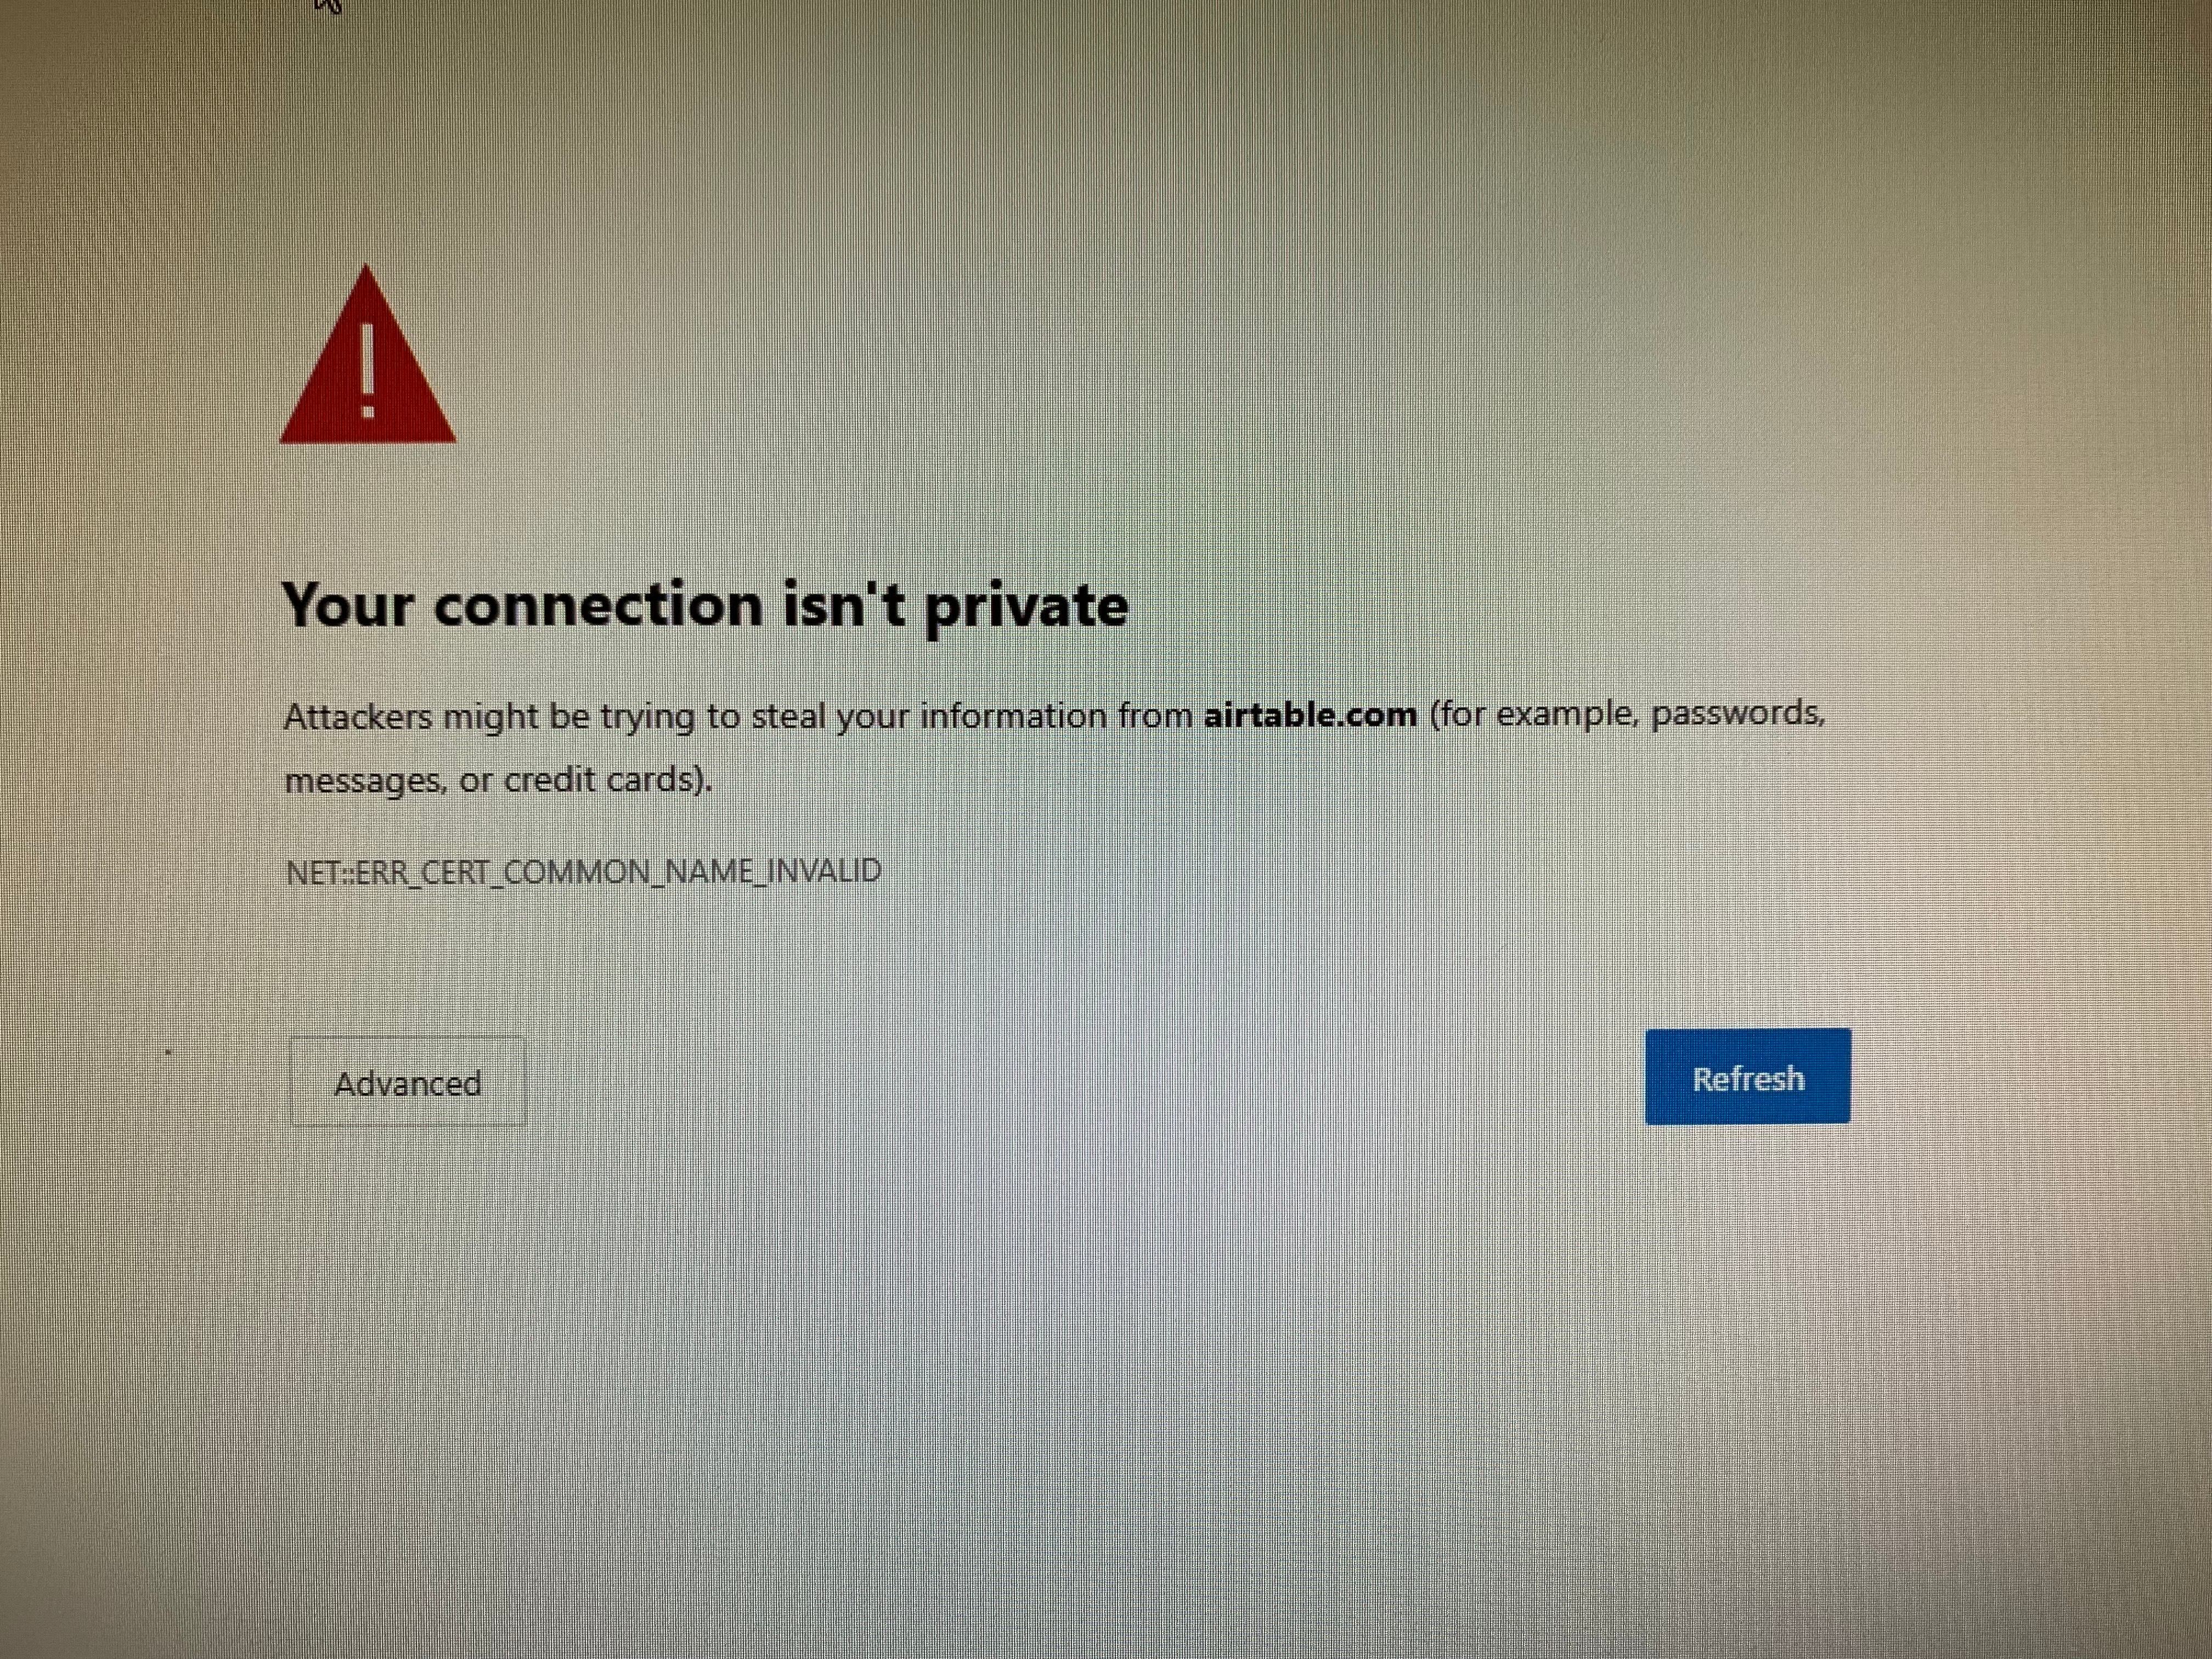Click the NET::ERR_CERT_COMMON_NAME_INVALID error code
2212x1659 pixels.
(584, 871)
